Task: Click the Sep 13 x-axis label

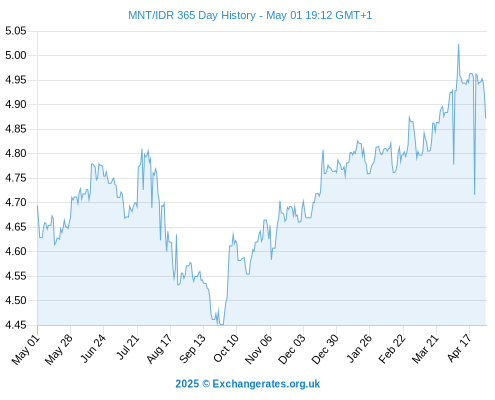Action: [x=192, y=349]
